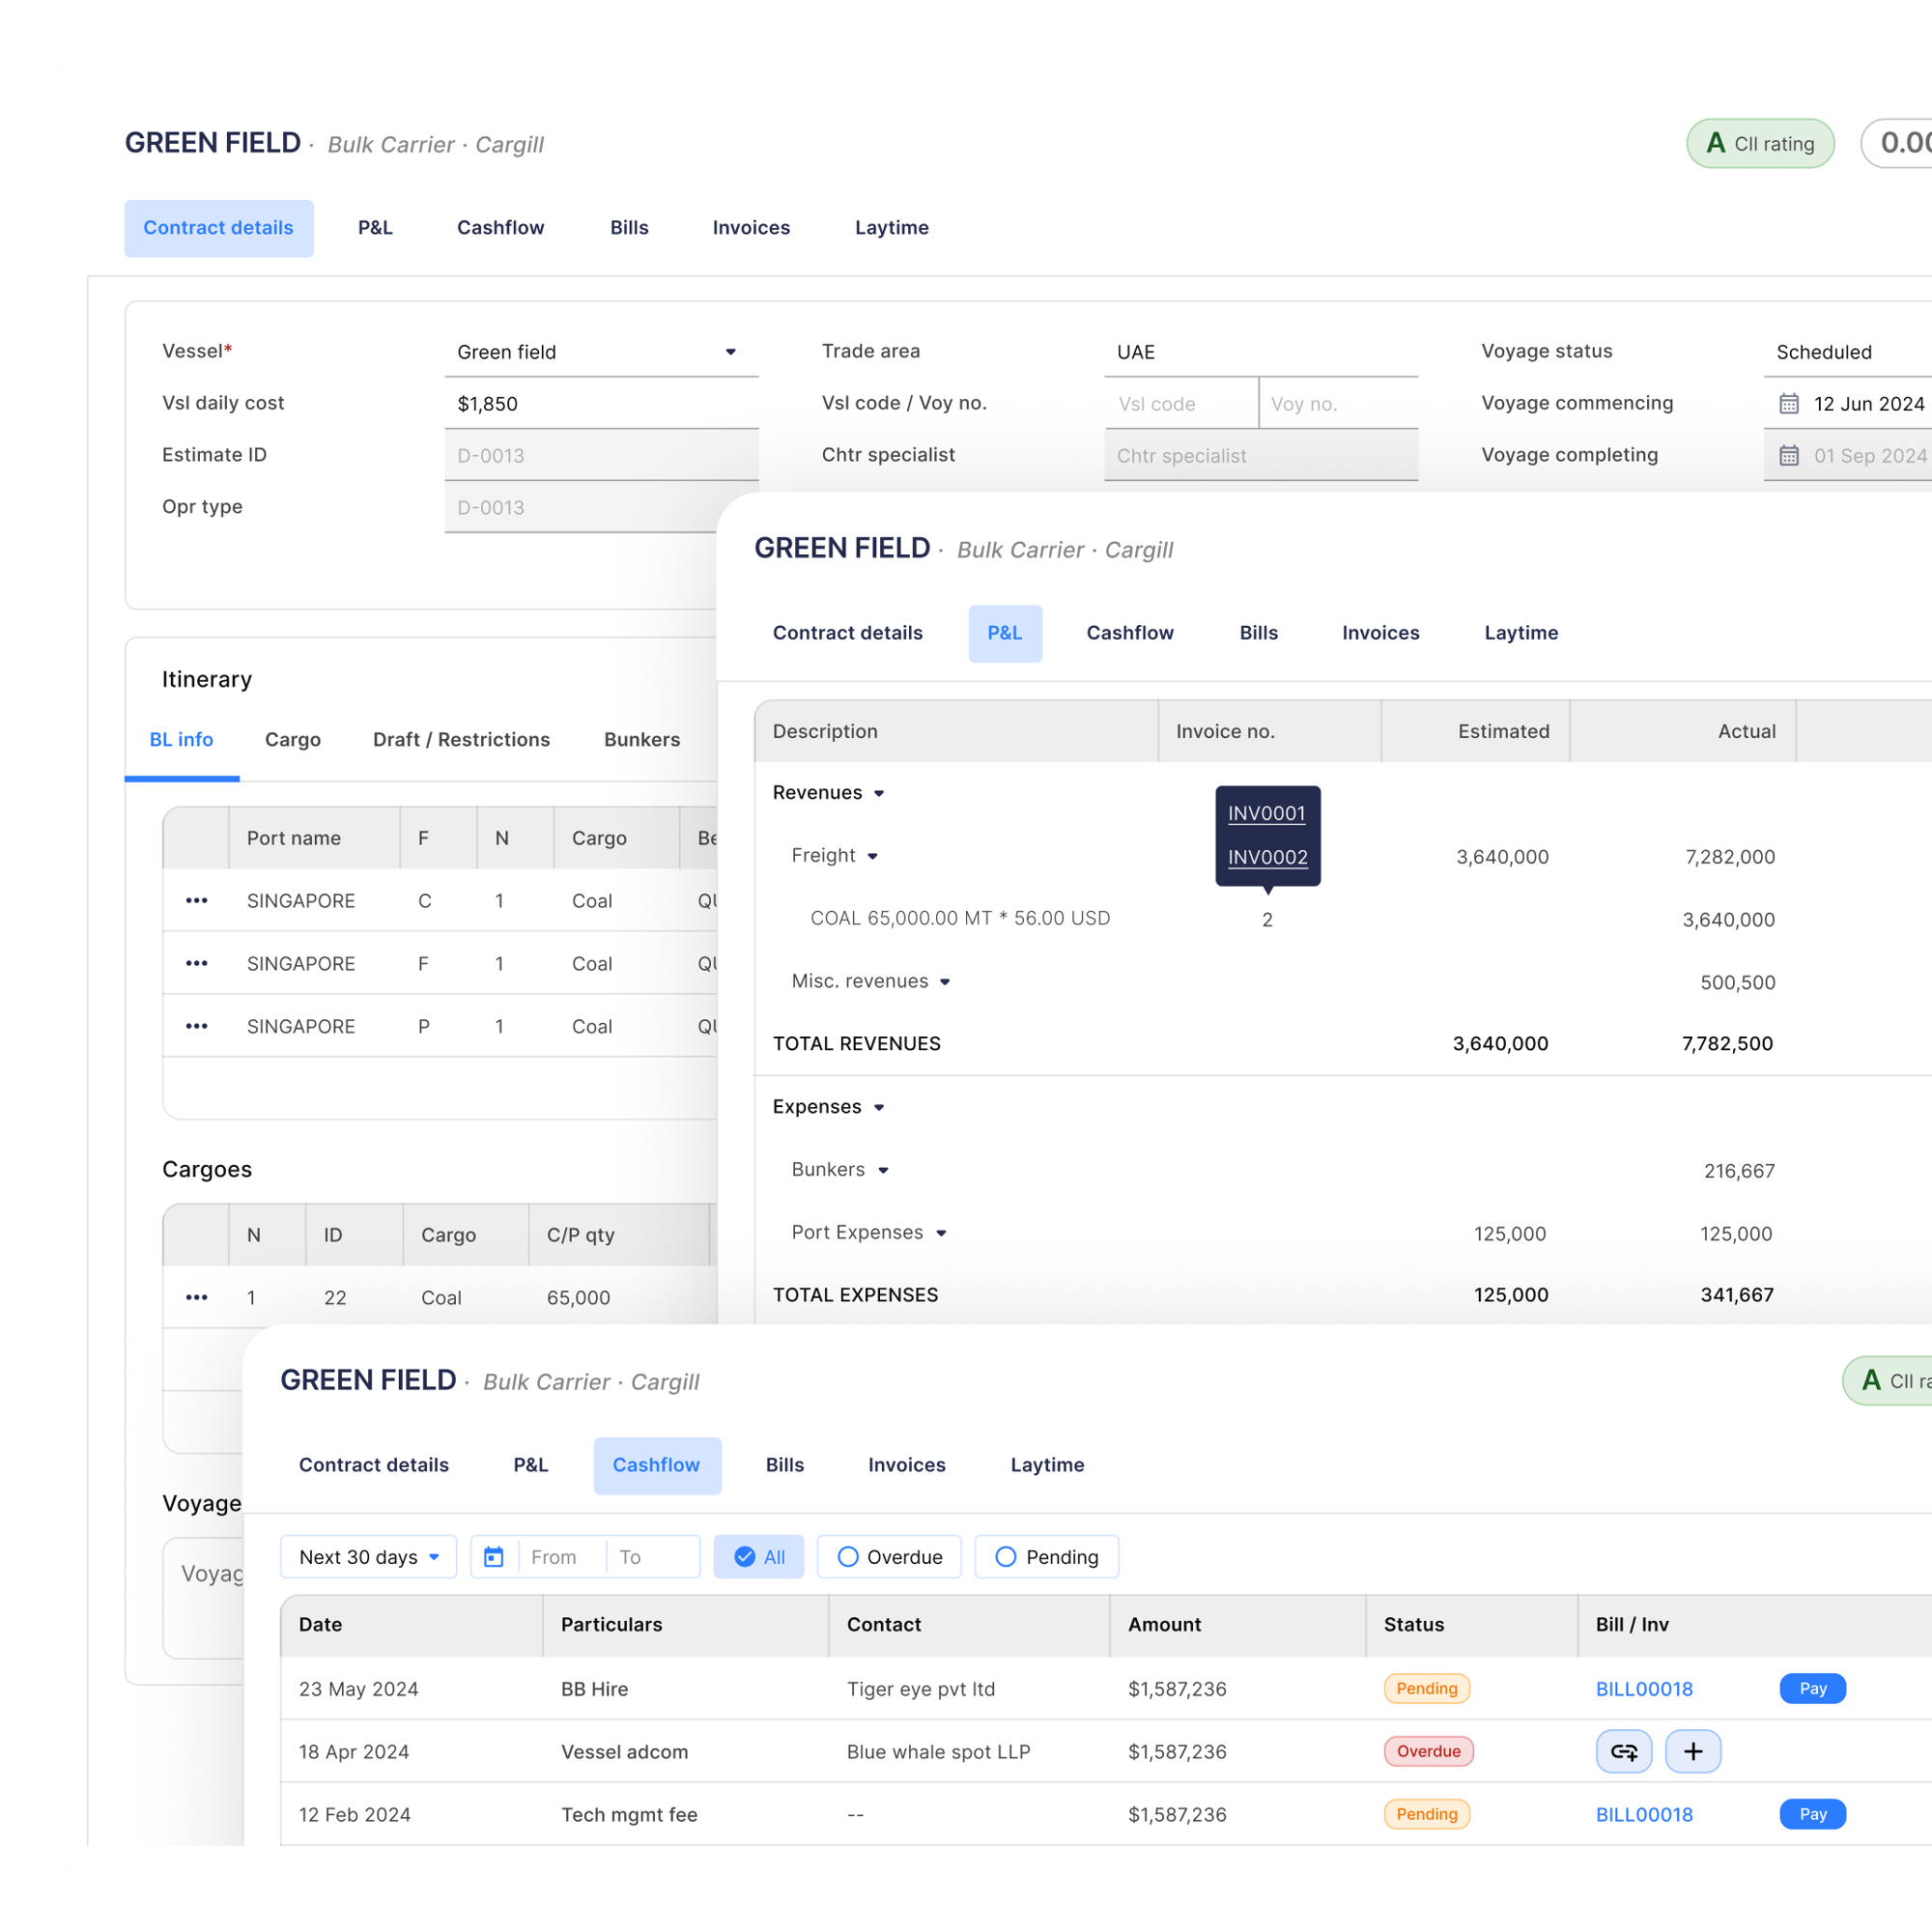The width and height of the screenshot is (1932, 1932).
Task: Click the invoice count 2 under Freight
Action: (1267, 920)
